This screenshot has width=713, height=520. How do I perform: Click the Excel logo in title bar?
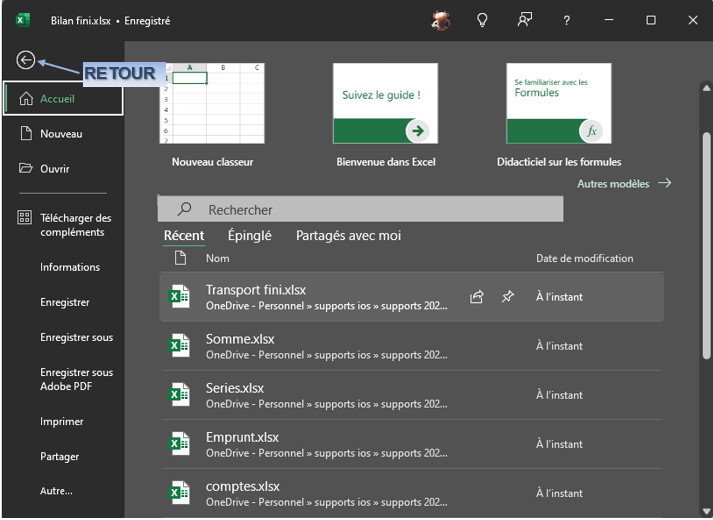(x=23, y=20)
